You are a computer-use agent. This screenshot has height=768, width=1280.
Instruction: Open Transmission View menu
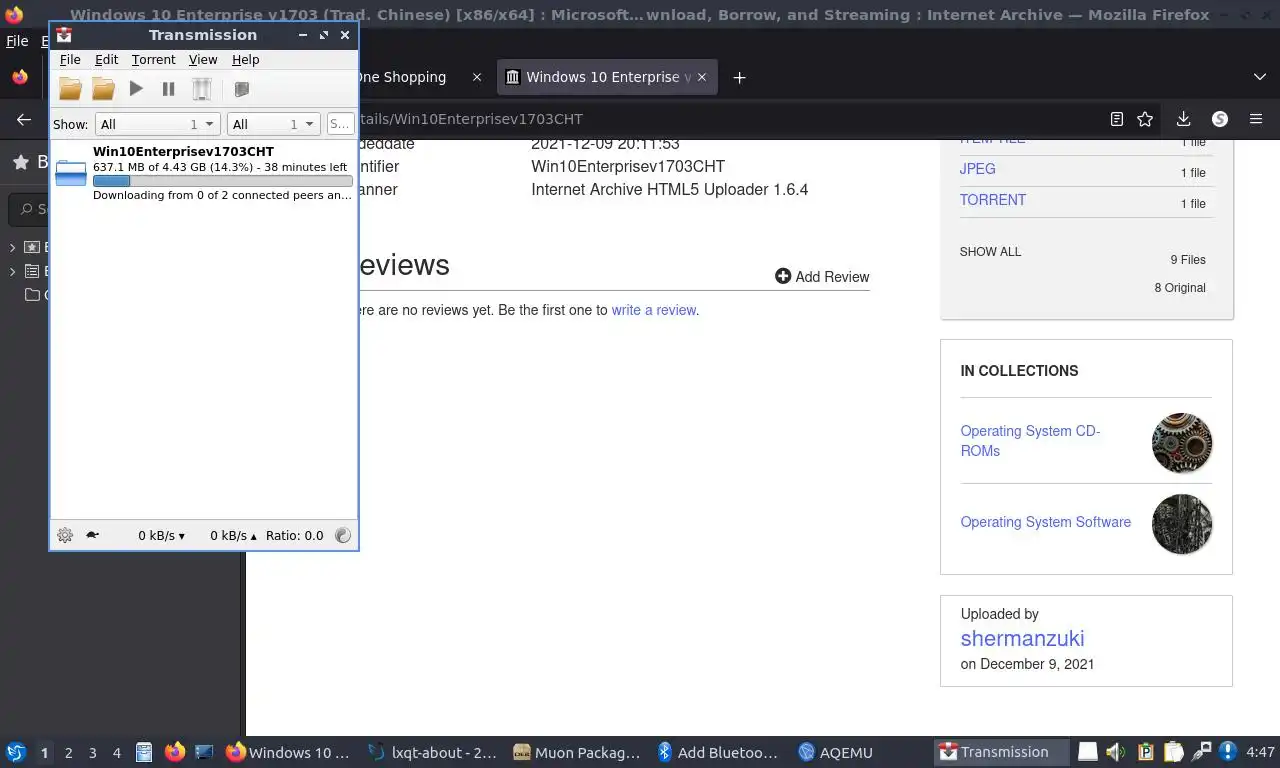(203, 60)
